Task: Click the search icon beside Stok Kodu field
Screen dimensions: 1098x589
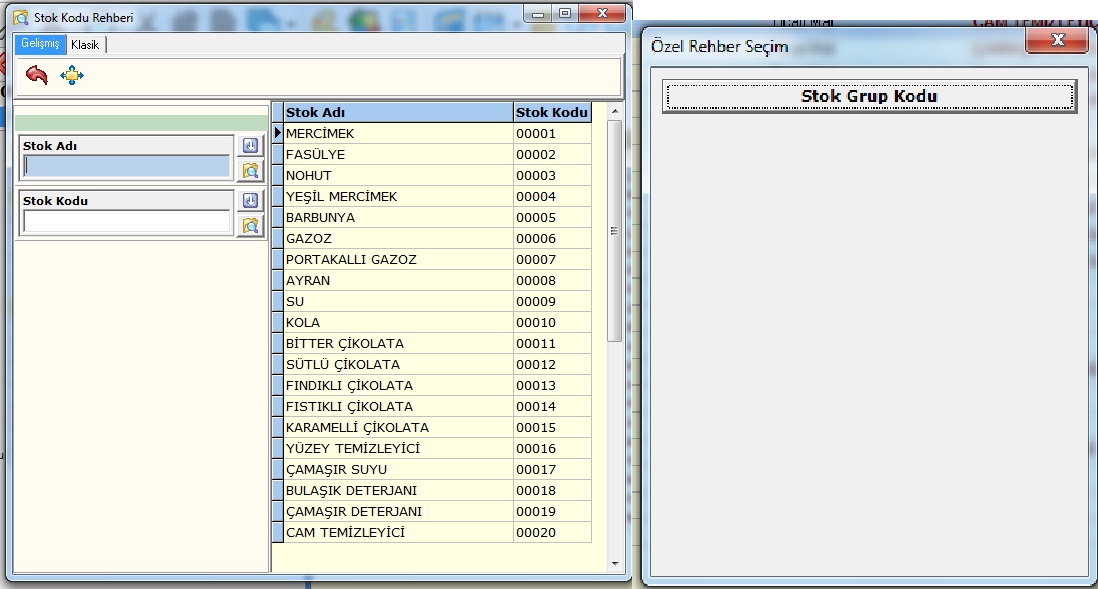Action: click(x=250, y=225)
